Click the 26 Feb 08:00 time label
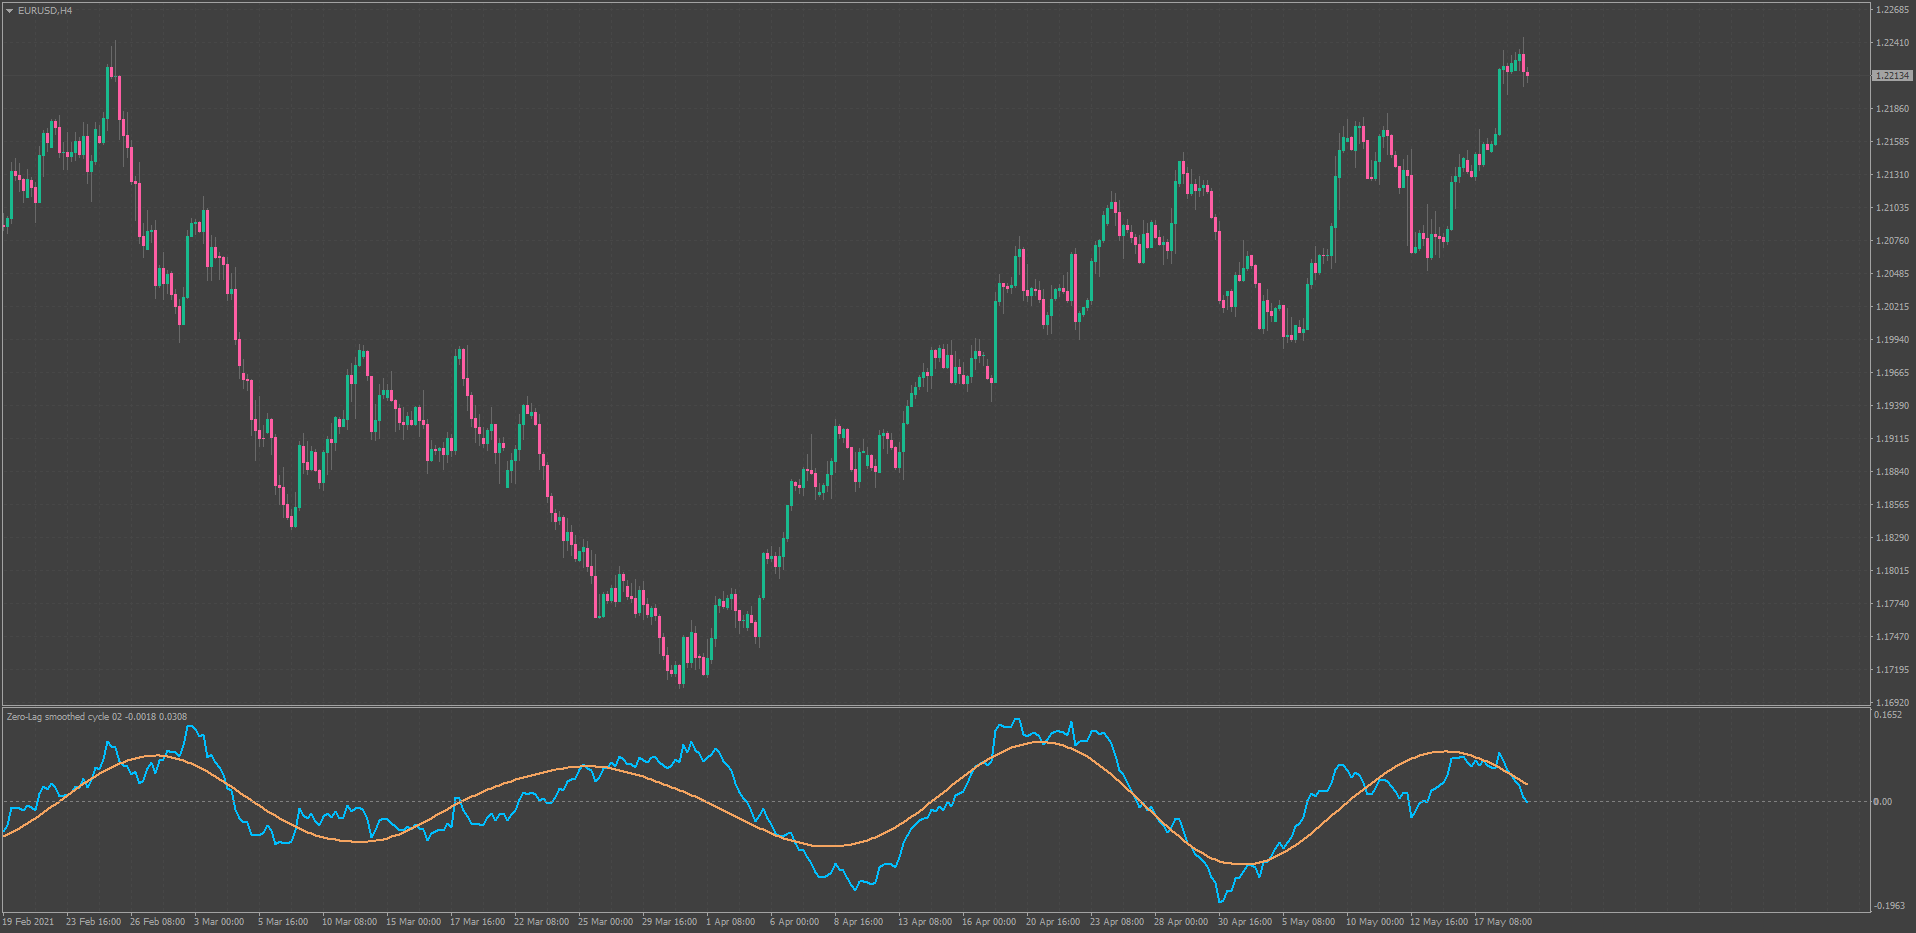 (158, 922)
